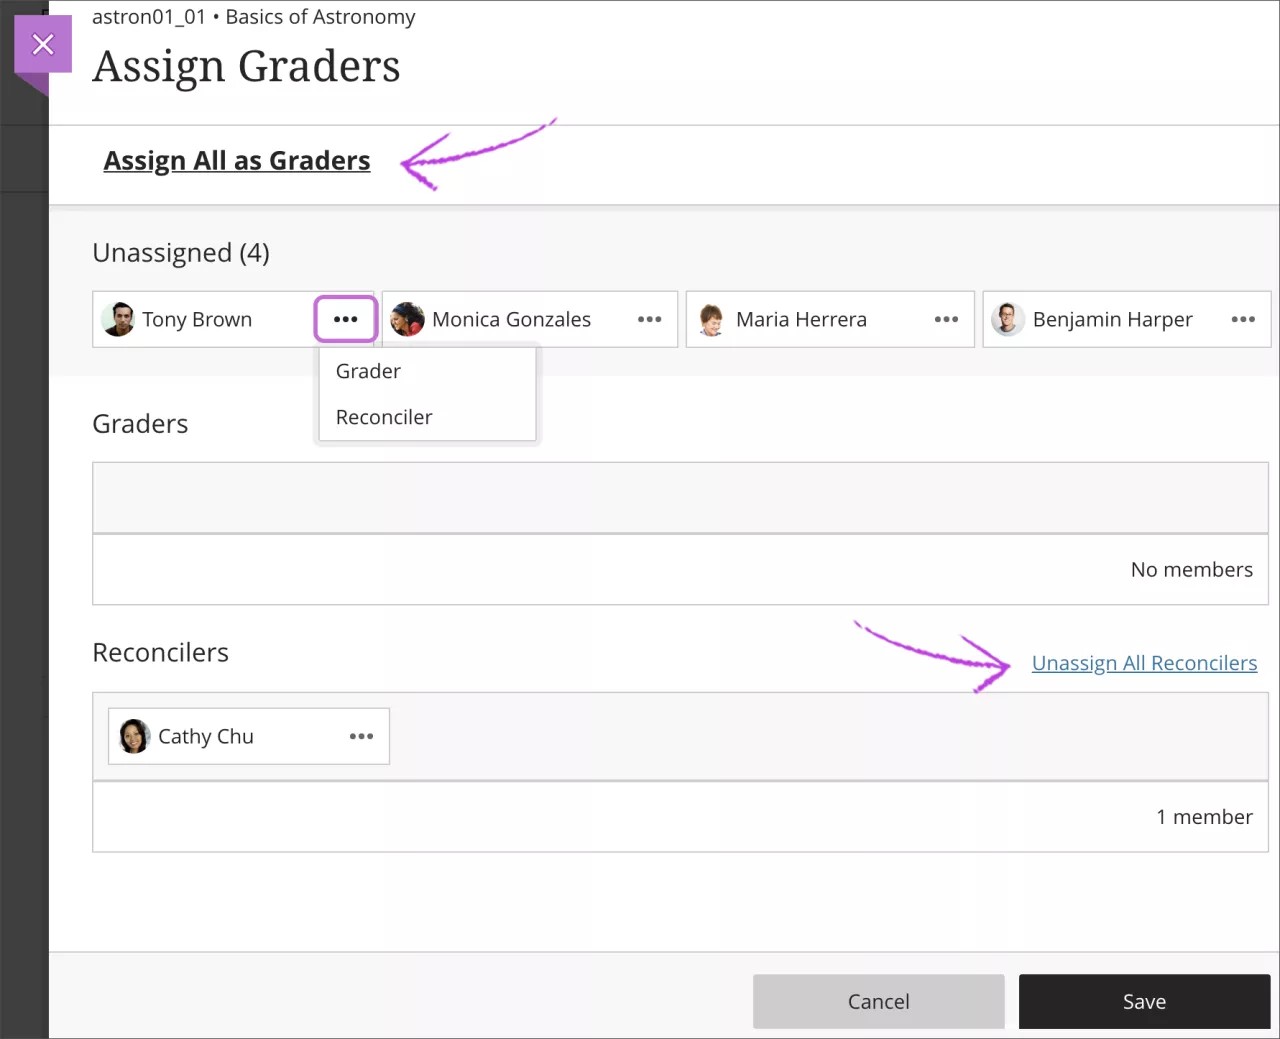The image size is (1280, 1039).
Task: Cancel the grader assignment changes
Action: (878, 1001)
